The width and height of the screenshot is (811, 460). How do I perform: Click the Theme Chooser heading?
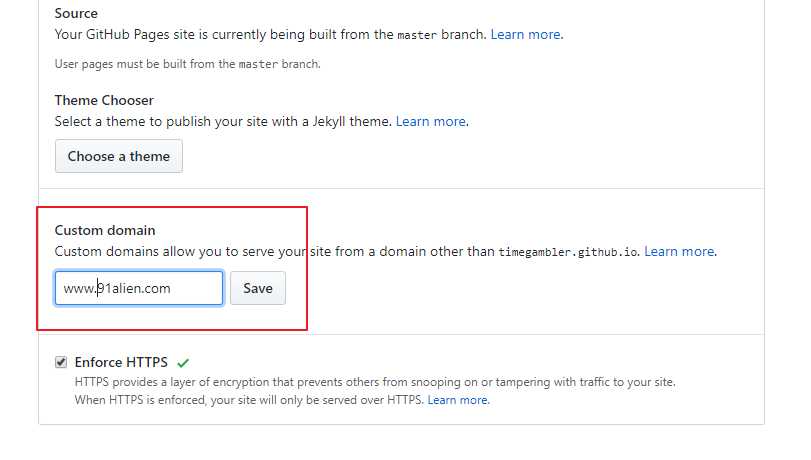[x=104, y=100]
